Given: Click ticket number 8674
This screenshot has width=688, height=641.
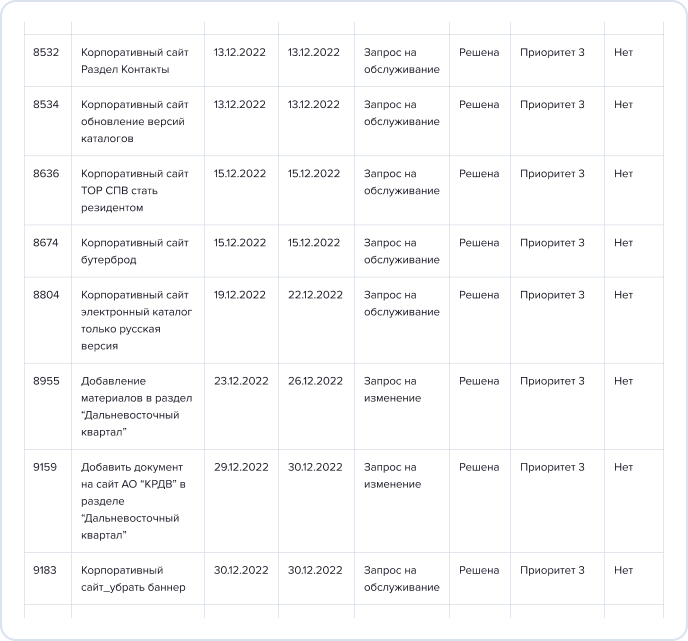Looking at the screenshot, I should click(x=46, y=242).
